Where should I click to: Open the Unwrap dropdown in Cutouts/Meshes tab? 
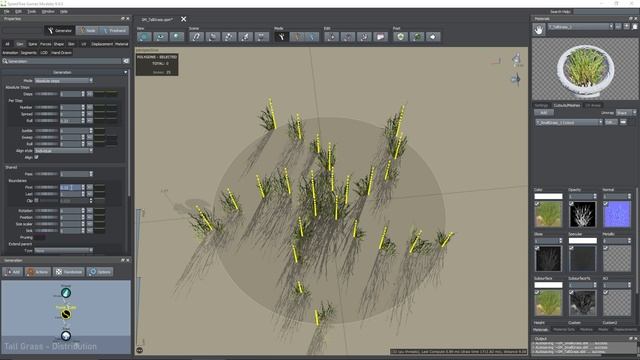[x=626, y=113]
